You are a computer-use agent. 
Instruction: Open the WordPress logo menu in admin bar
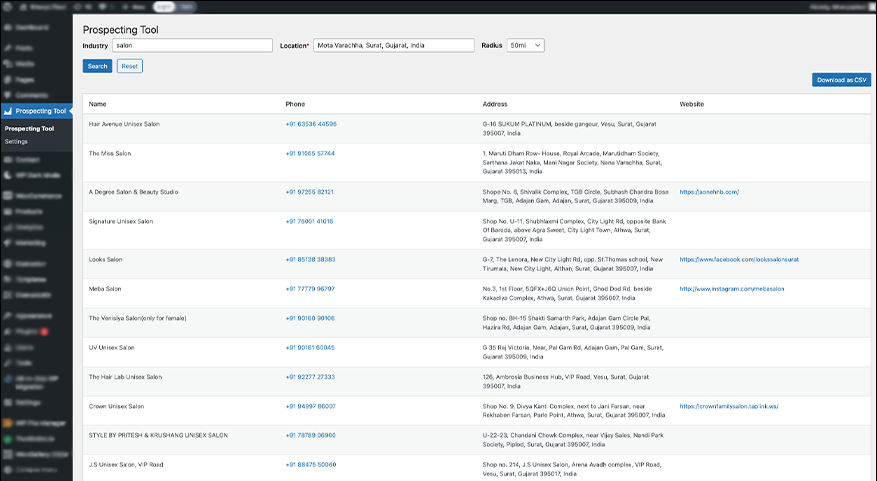pyautogui.click(x=7, y=7)
